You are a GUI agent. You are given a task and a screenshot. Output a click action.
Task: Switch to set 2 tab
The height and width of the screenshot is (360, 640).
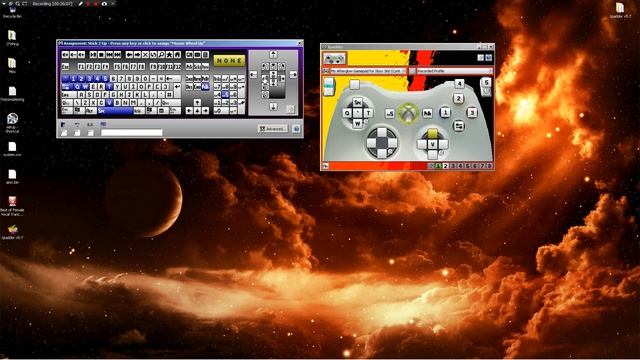445,166
